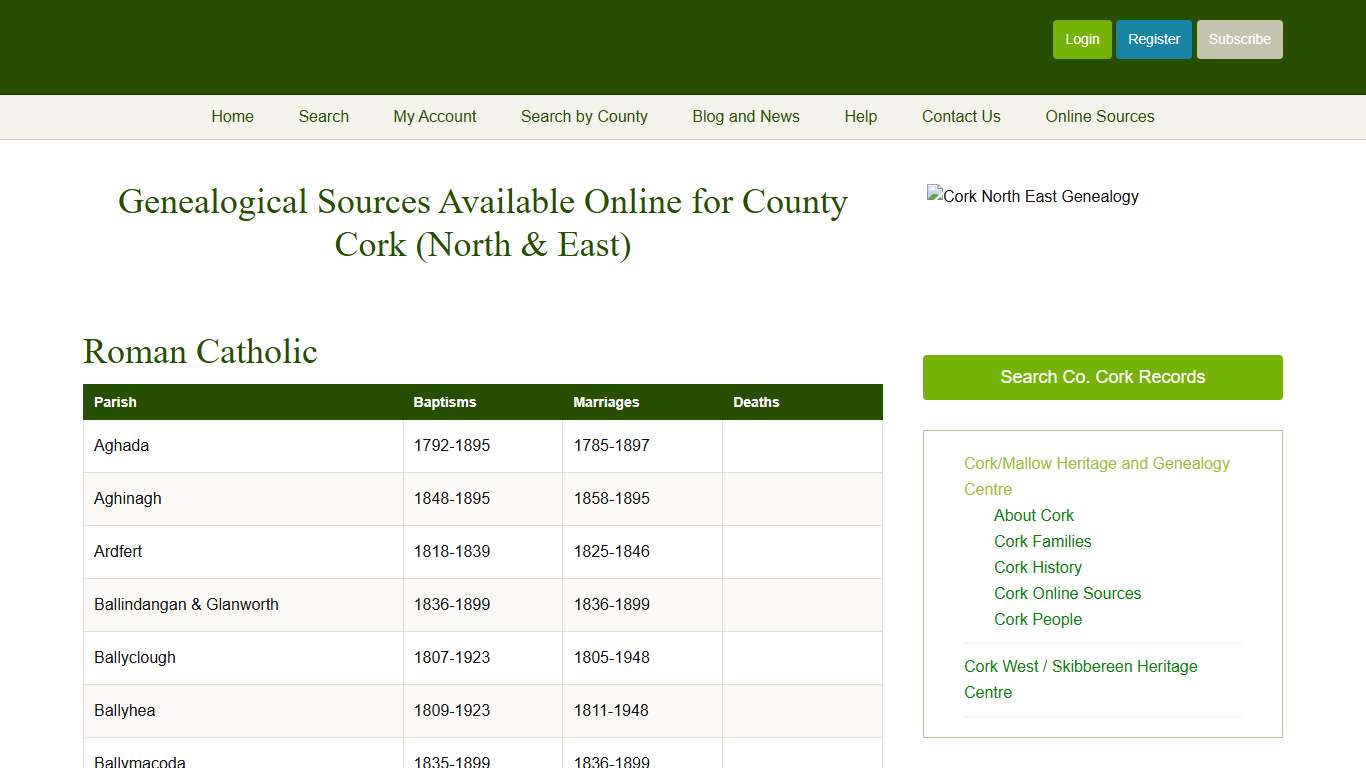This screenshot has width=1366, height=768.
Task: Click the Register button
Action: [1154, 39]
